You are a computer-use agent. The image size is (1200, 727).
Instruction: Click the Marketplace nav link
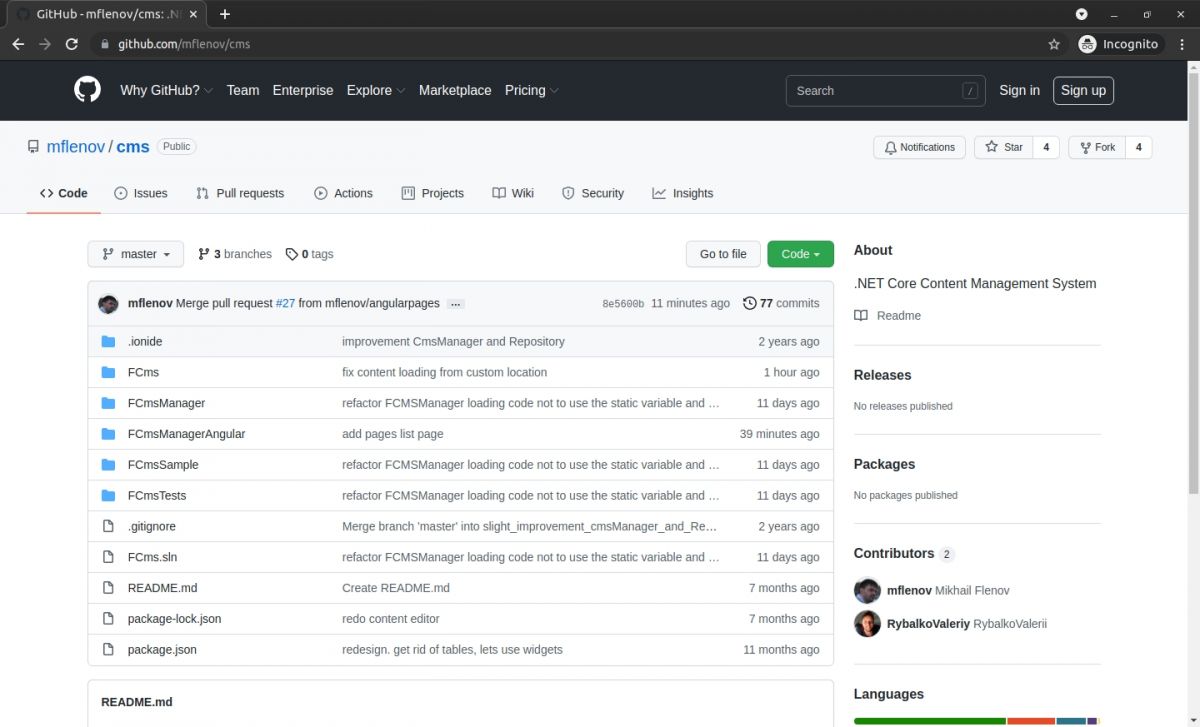(455, 90)
